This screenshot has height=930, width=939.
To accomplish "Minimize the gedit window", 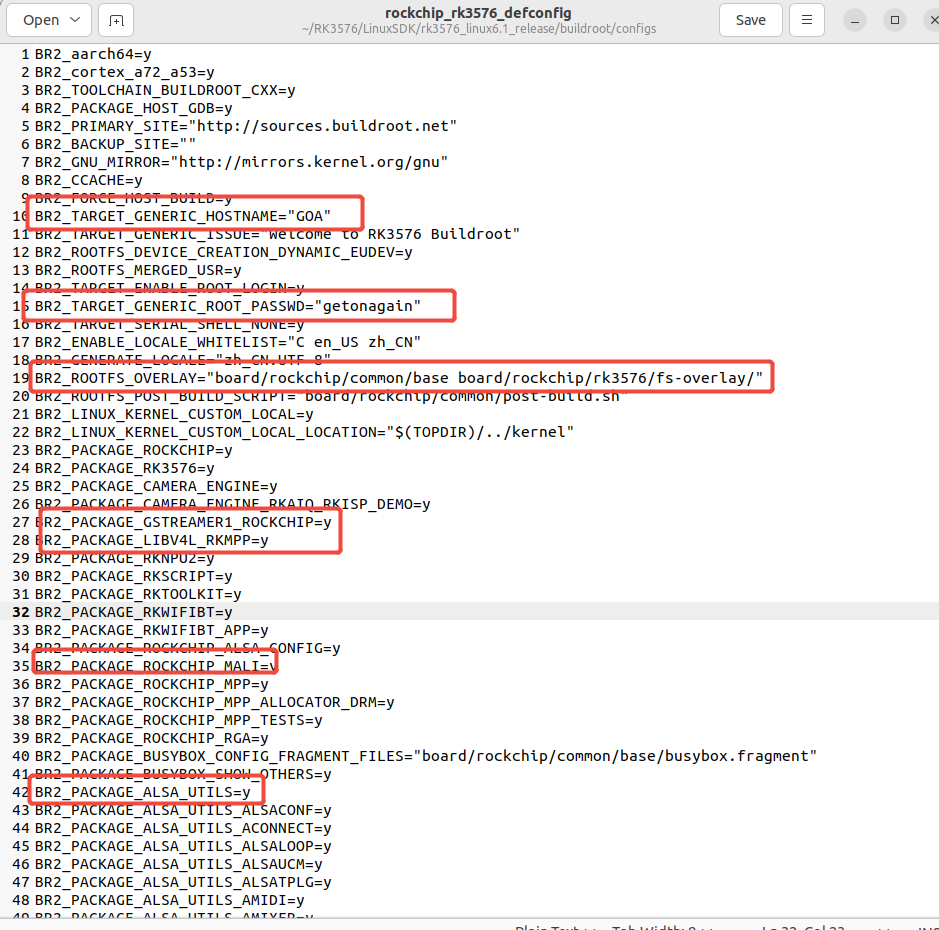I will pos(855,20).
